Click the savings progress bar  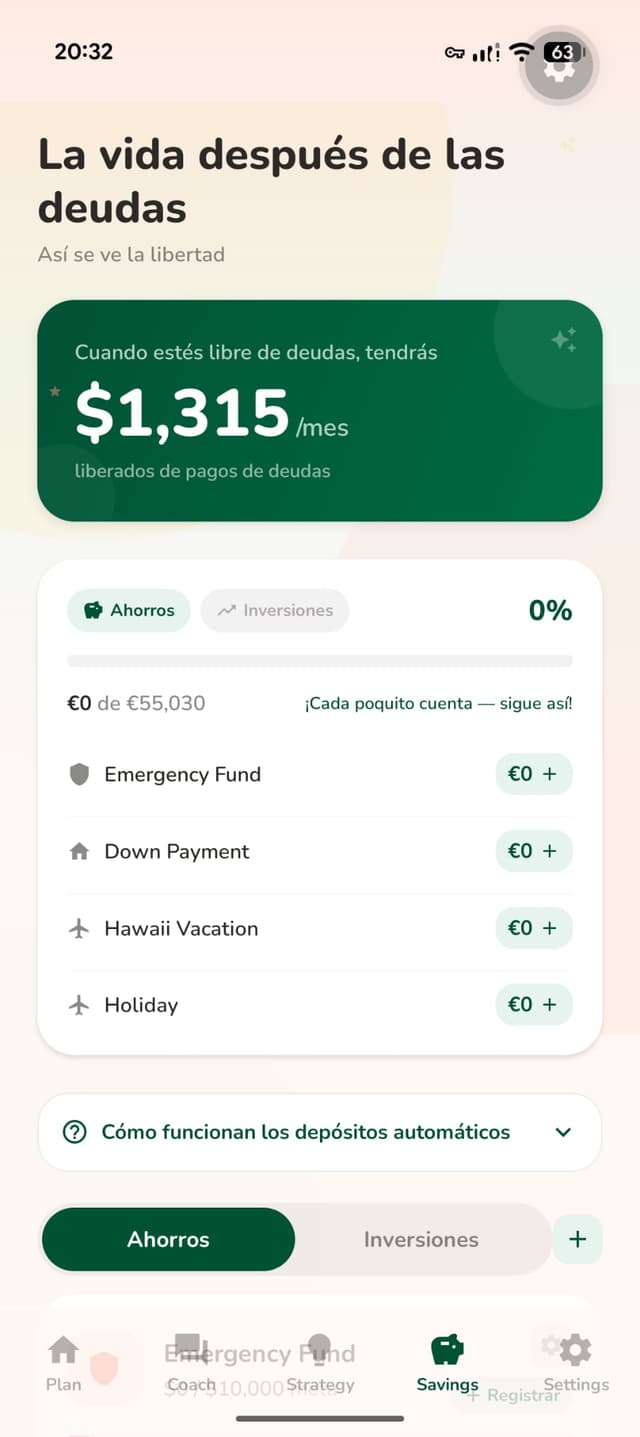[x=320, y=660]
